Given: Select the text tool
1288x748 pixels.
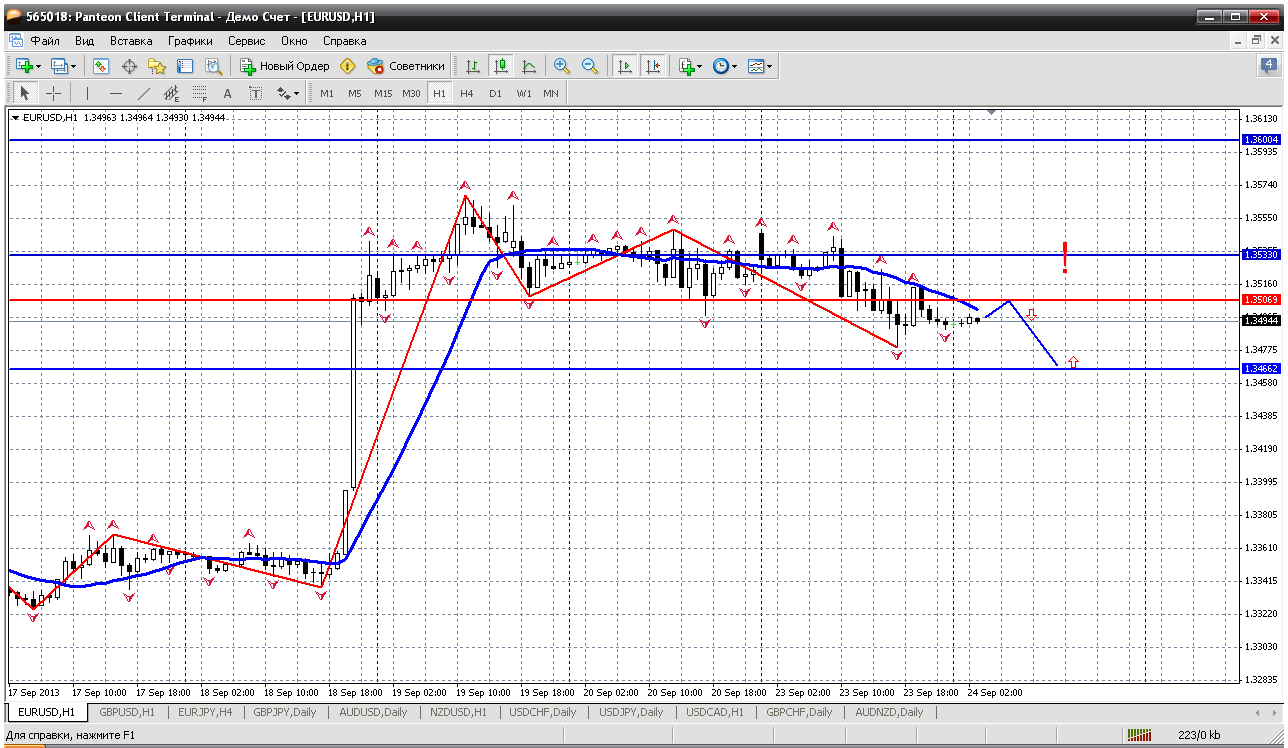Looking at the screenshot, I should [227, 93].
